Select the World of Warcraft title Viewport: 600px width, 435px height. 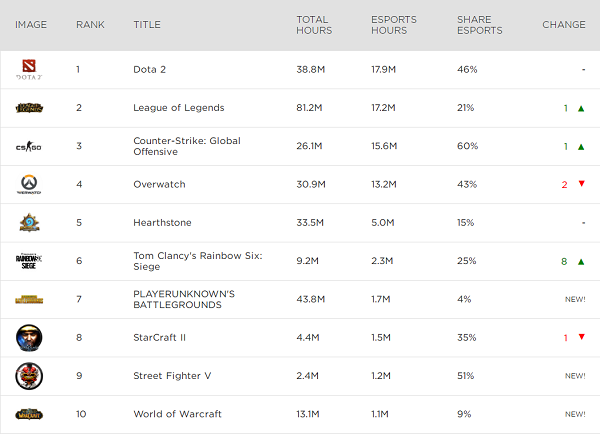click(178, 414)
